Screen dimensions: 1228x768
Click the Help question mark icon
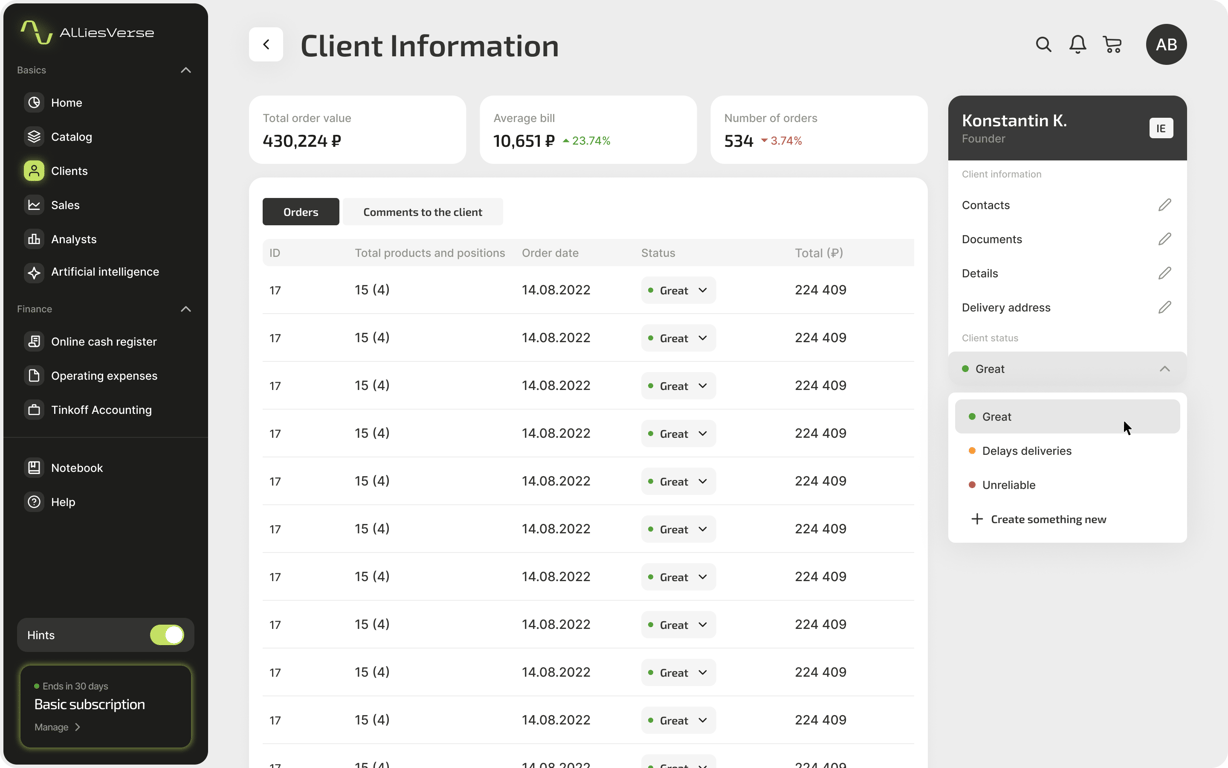pos(34,502)
